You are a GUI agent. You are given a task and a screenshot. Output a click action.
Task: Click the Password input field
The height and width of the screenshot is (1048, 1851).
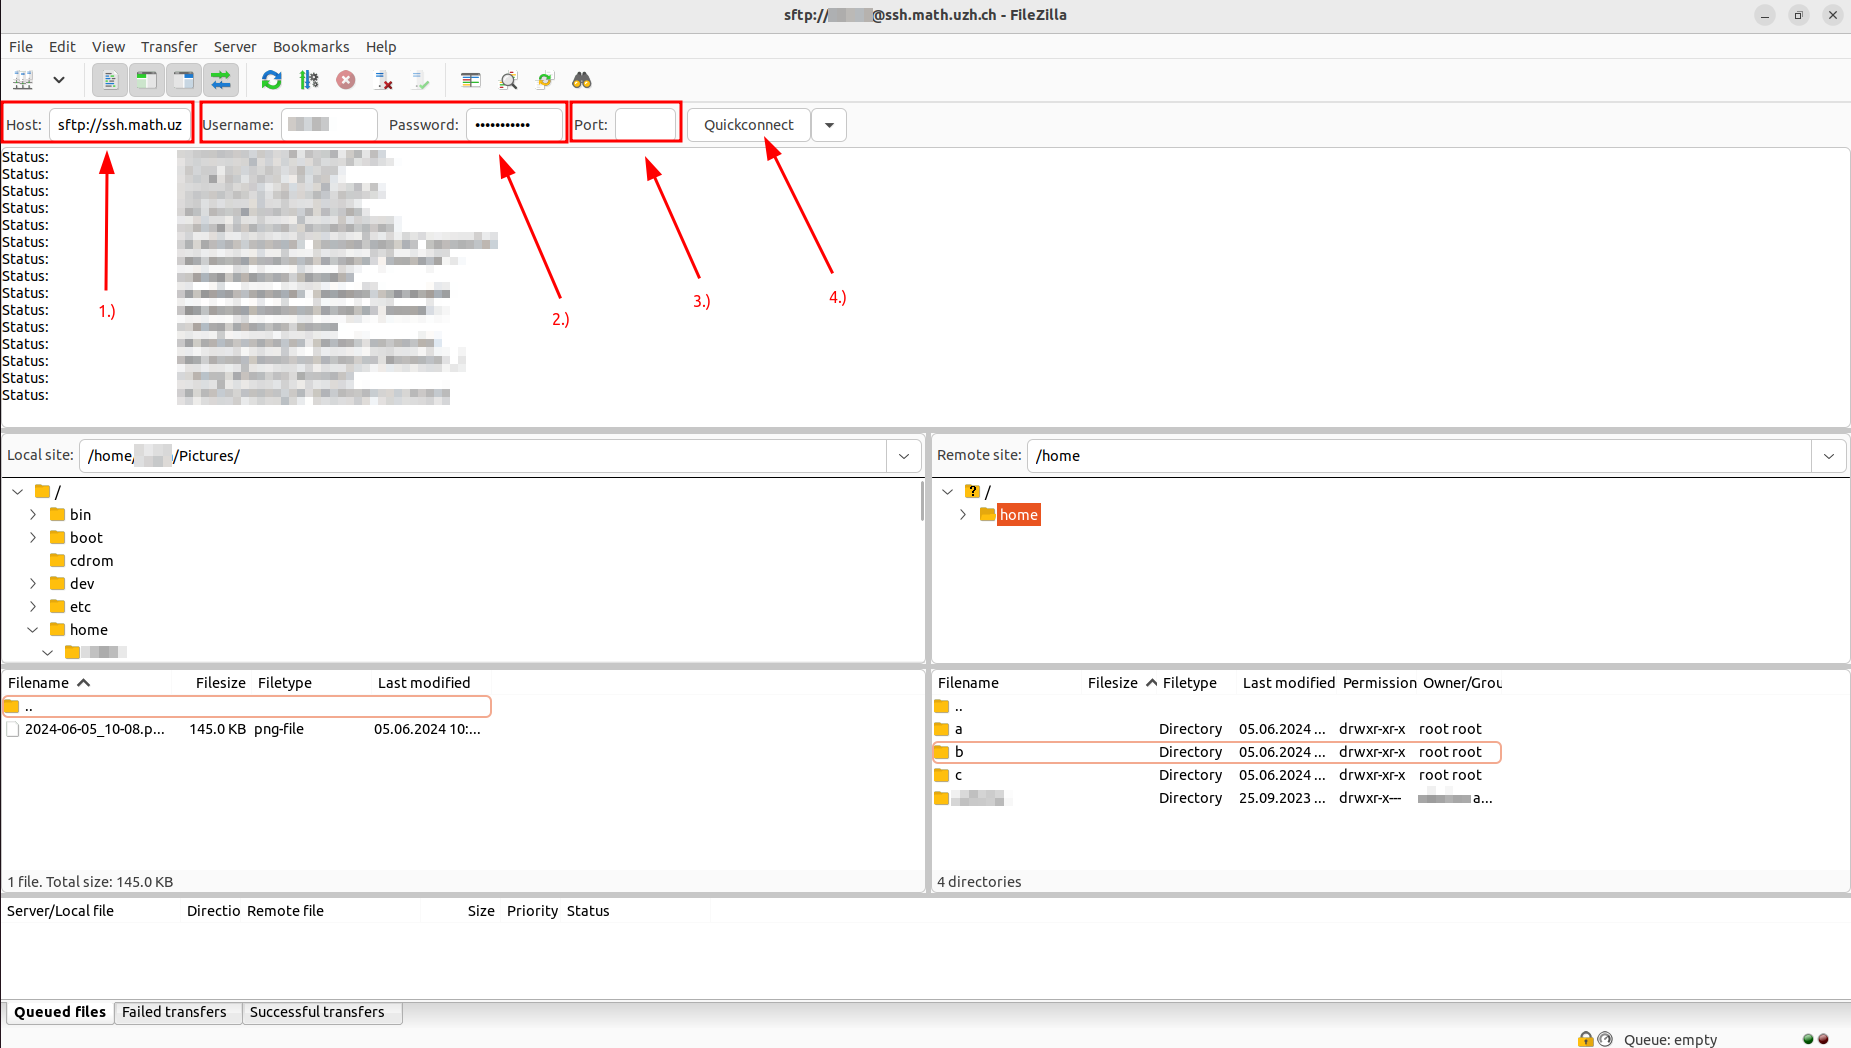[514, 125]
